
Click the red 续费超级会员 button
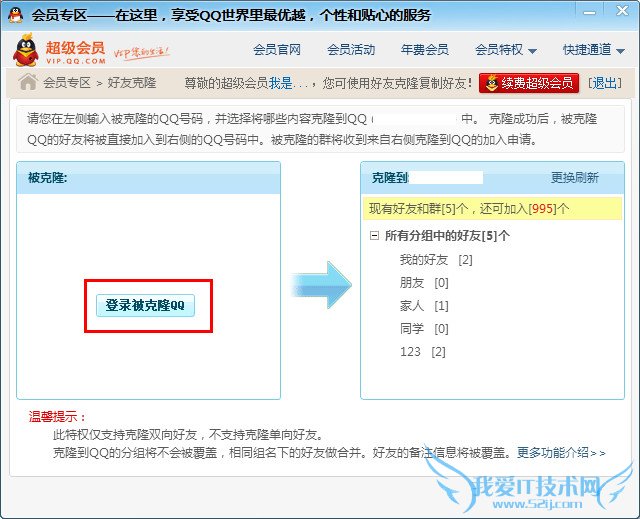[529, 83]
